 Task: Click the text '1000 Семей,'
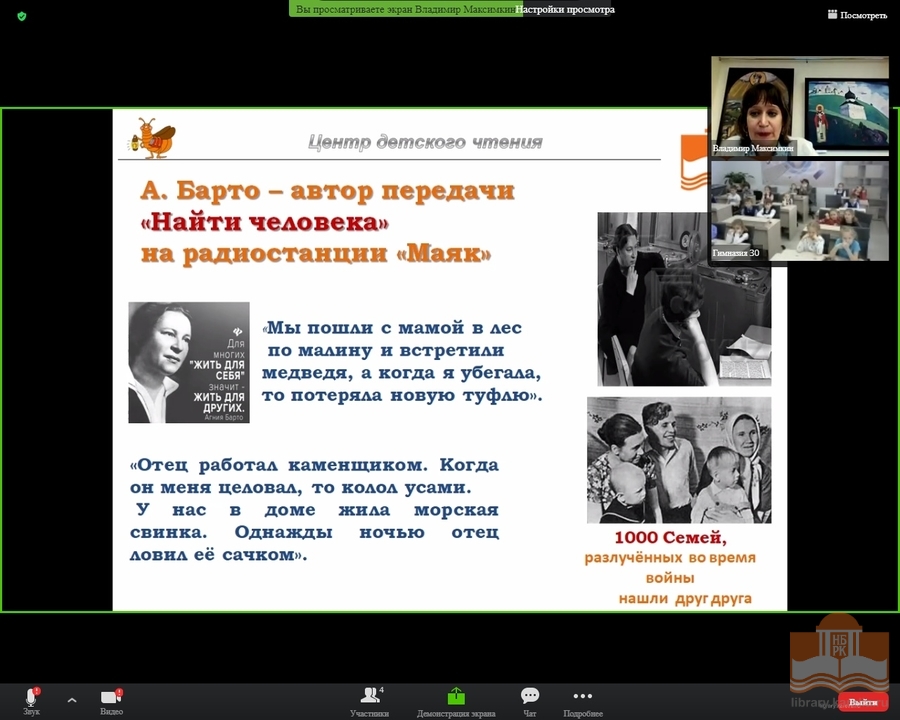click(x=670, y=538)
